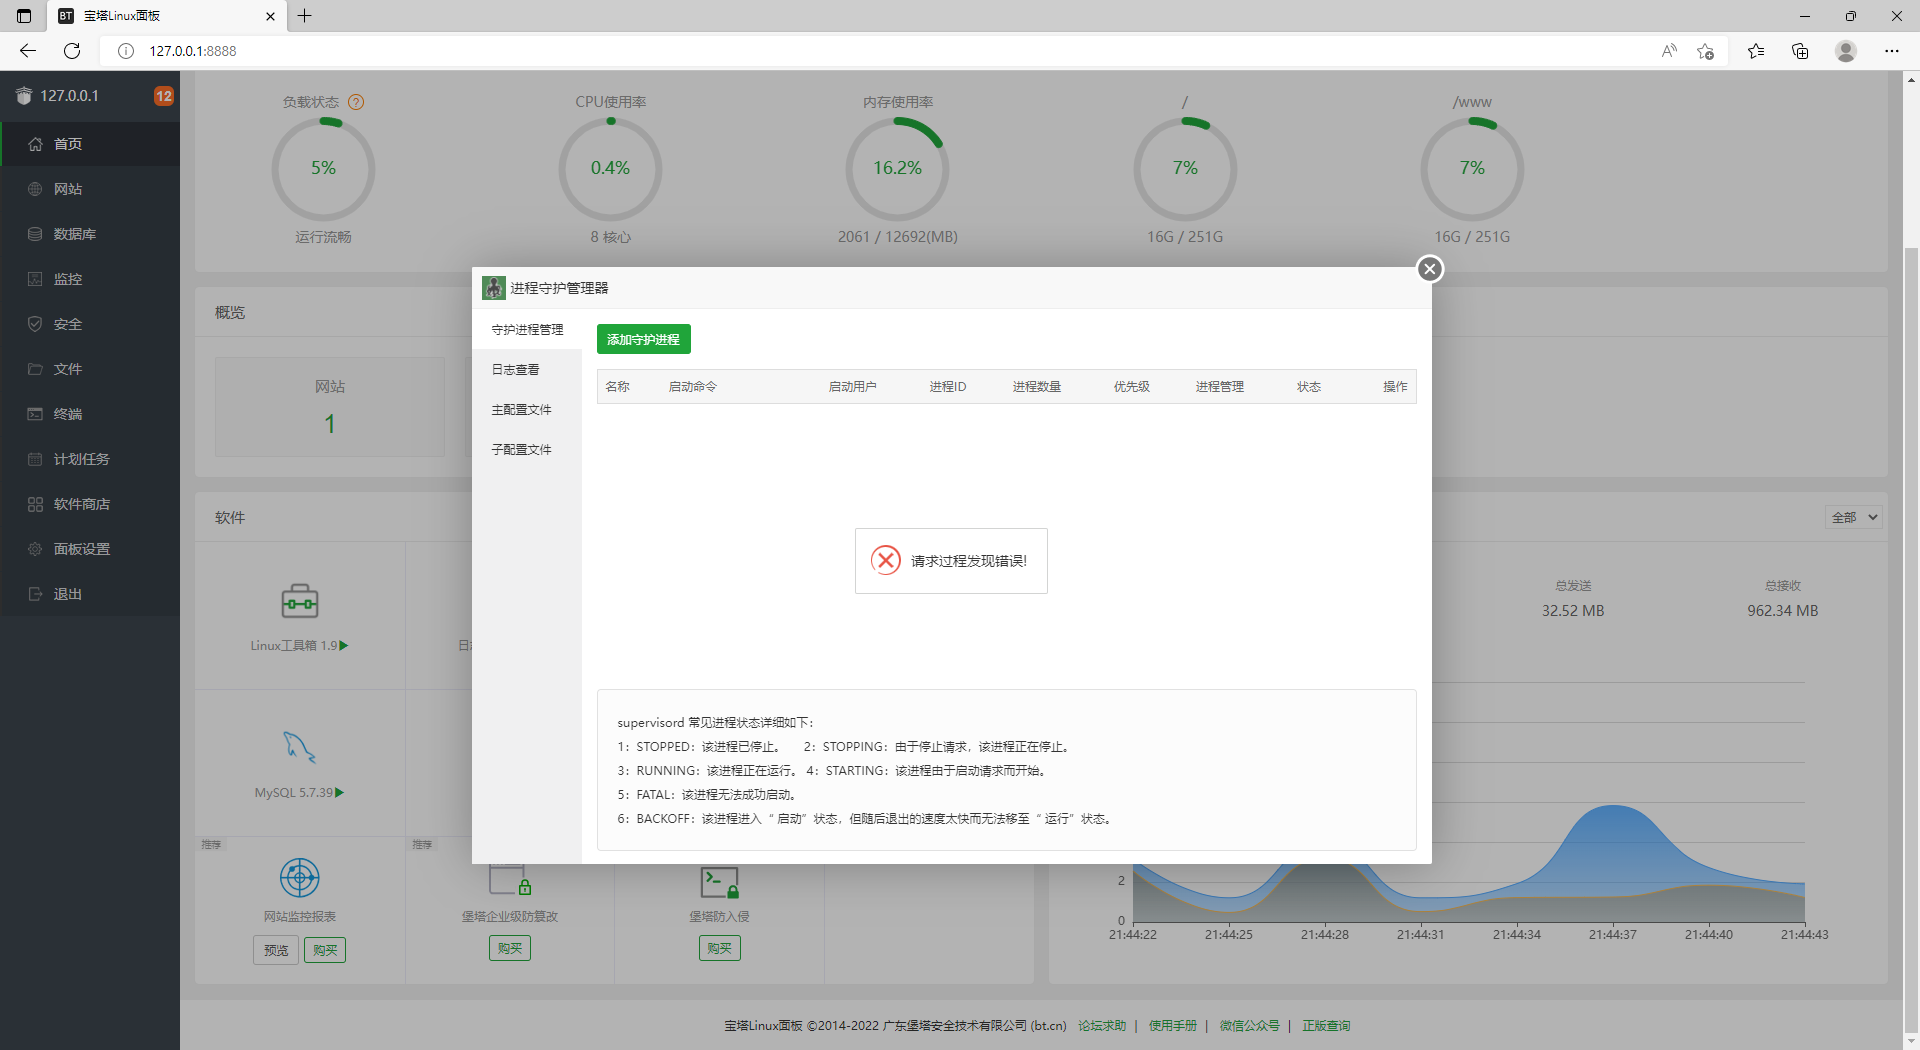
Task: Click the 堡塔防入侵 terminal lock icon
Action: coord(719,882)
